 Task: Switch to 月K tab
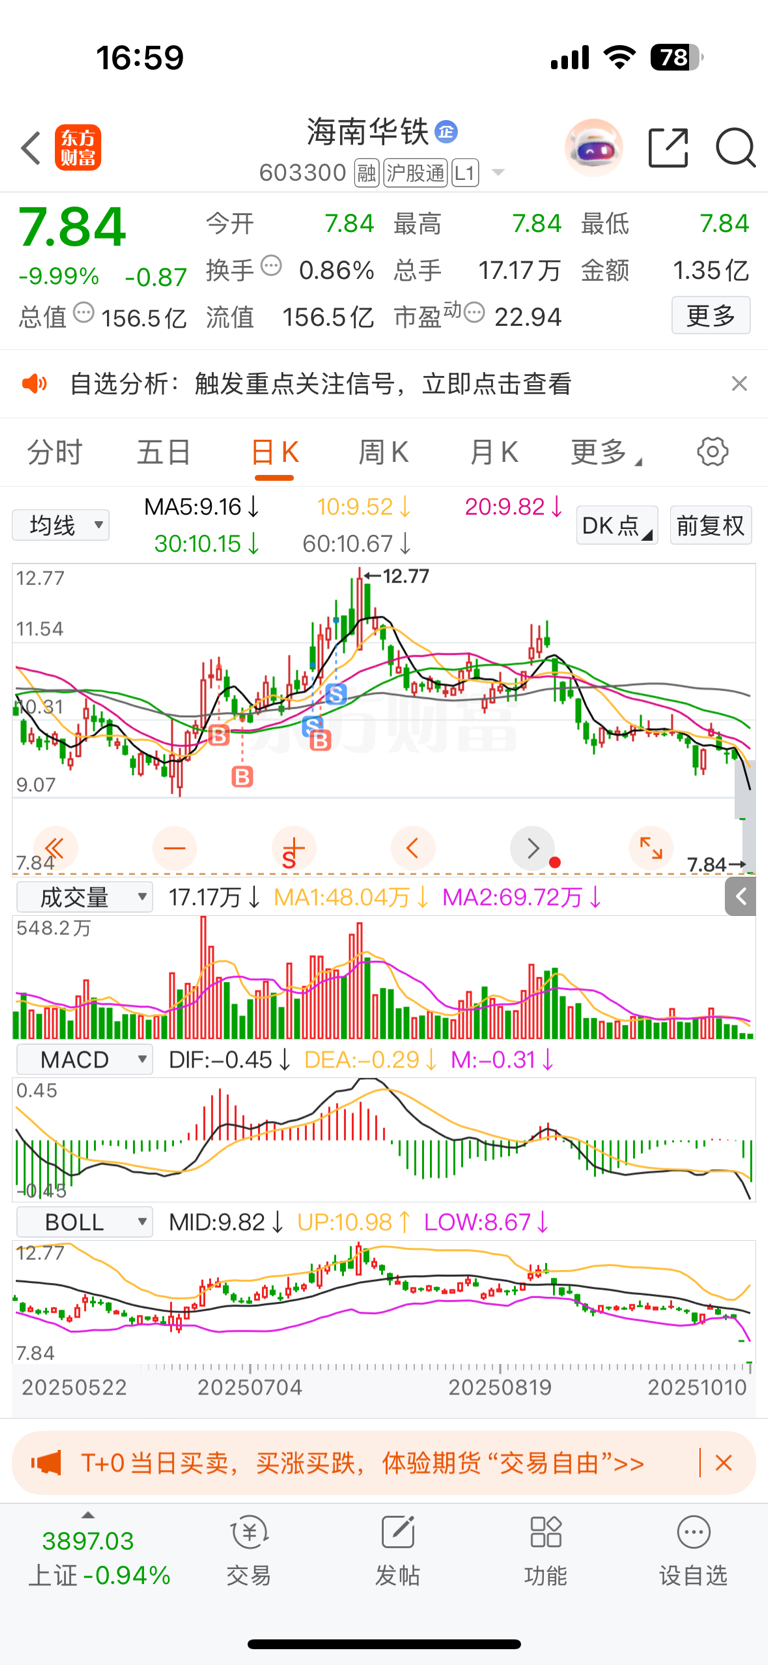click(x=494, y=453)
